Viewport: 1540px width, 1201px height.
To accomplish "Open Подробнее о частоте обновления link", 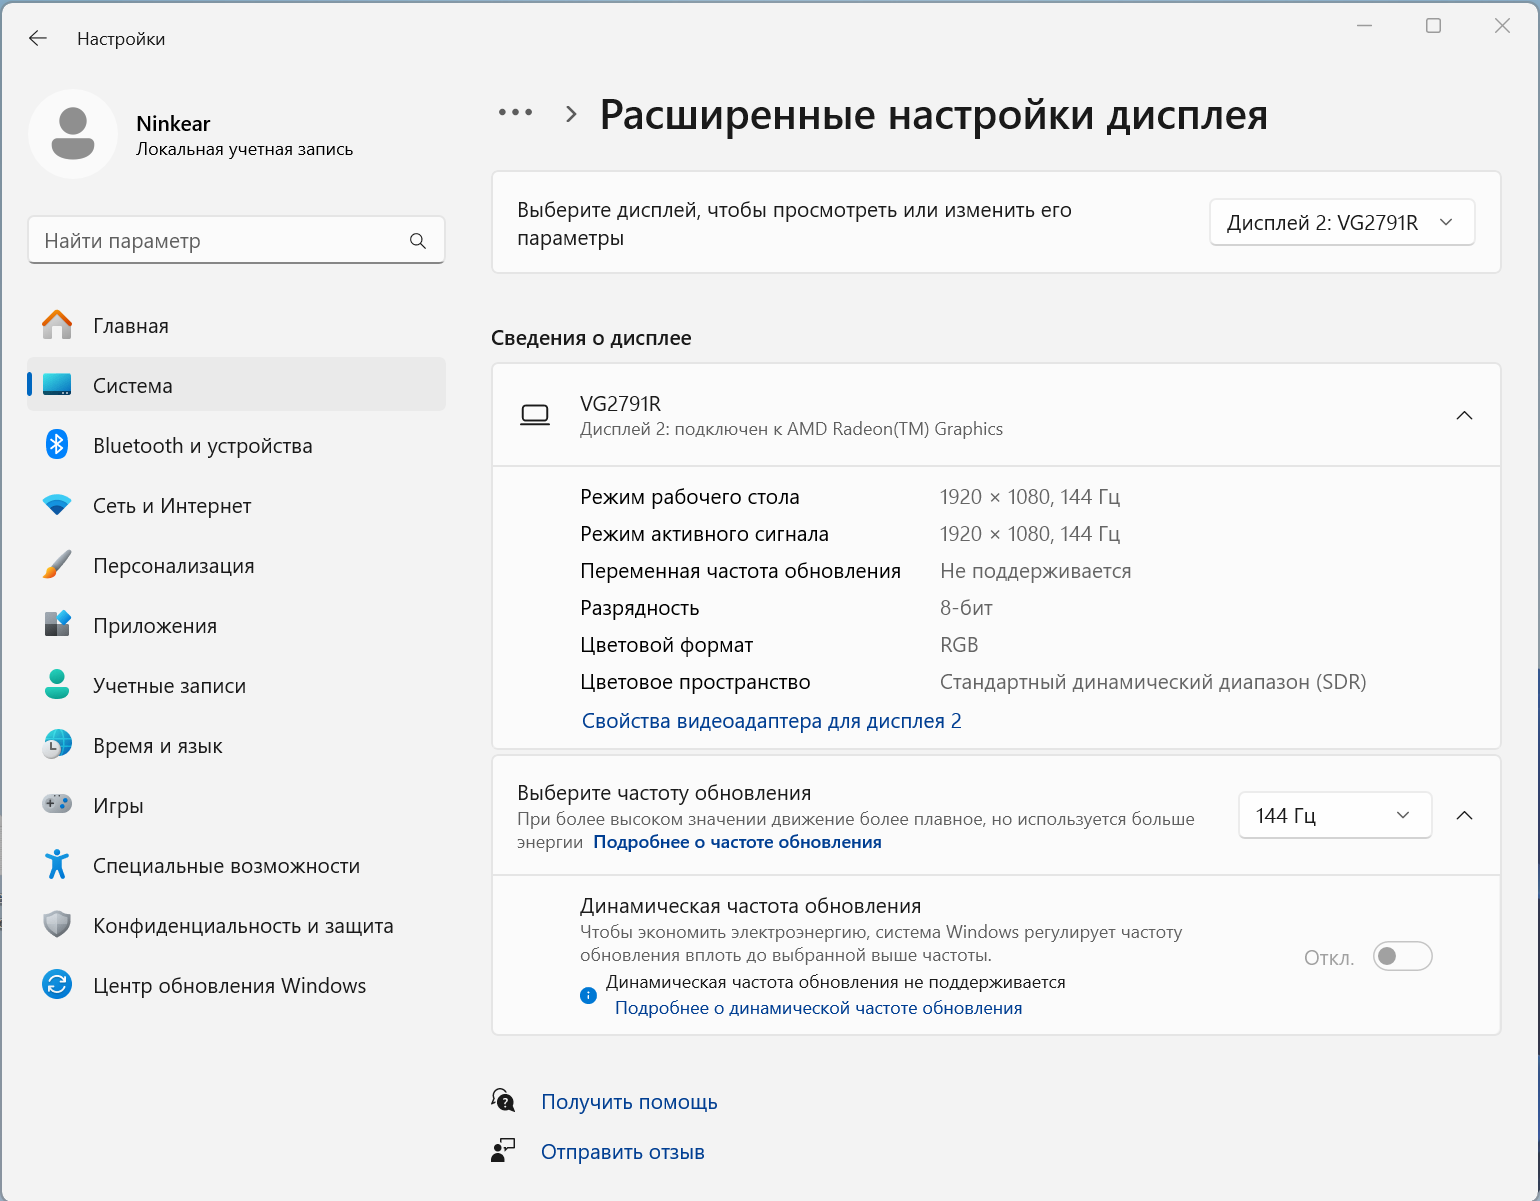I will coord(737,842).
